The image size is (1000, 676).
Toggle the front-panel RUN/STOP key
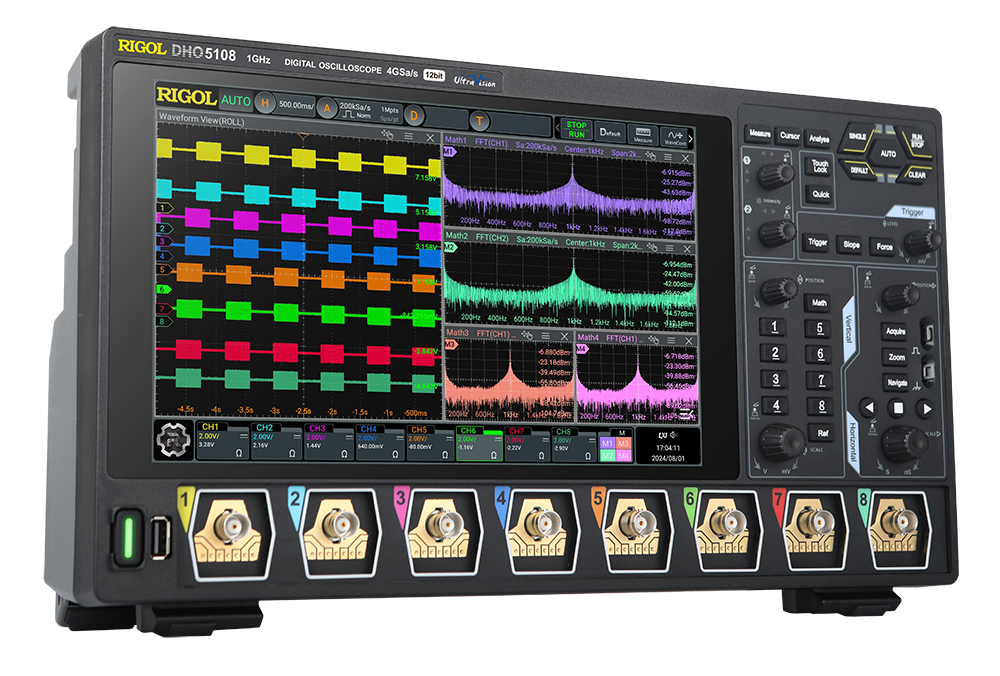click(x=916, y=140)
